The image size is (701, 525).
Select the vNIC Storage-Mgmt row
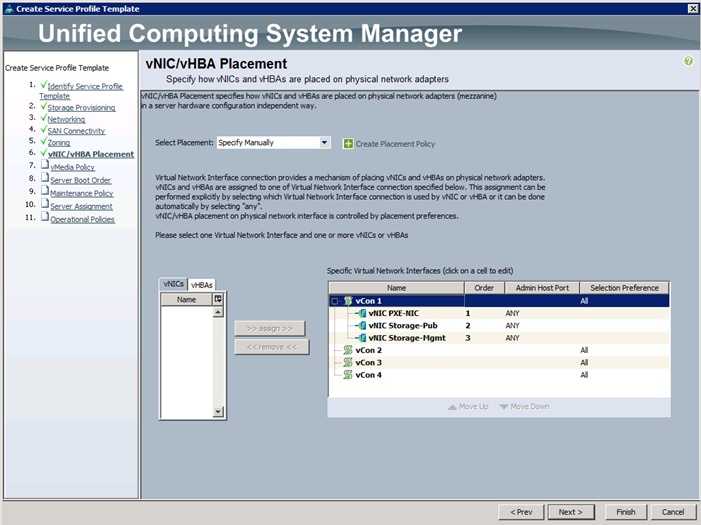pos(499,338)
